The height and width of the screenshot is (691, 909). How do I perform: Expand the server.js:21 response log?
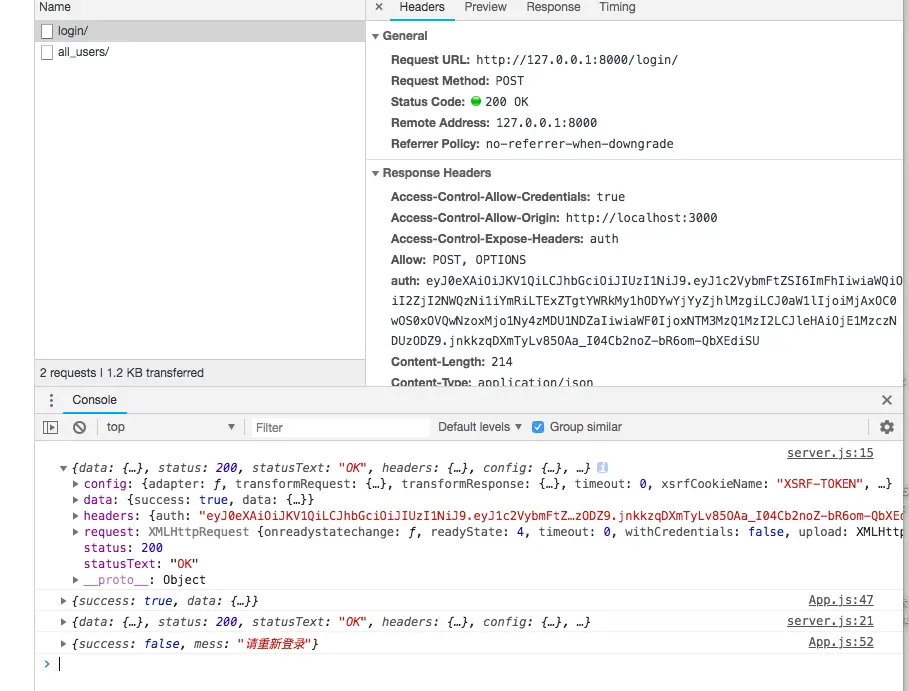pyautogui.click(x=63, y=622)
